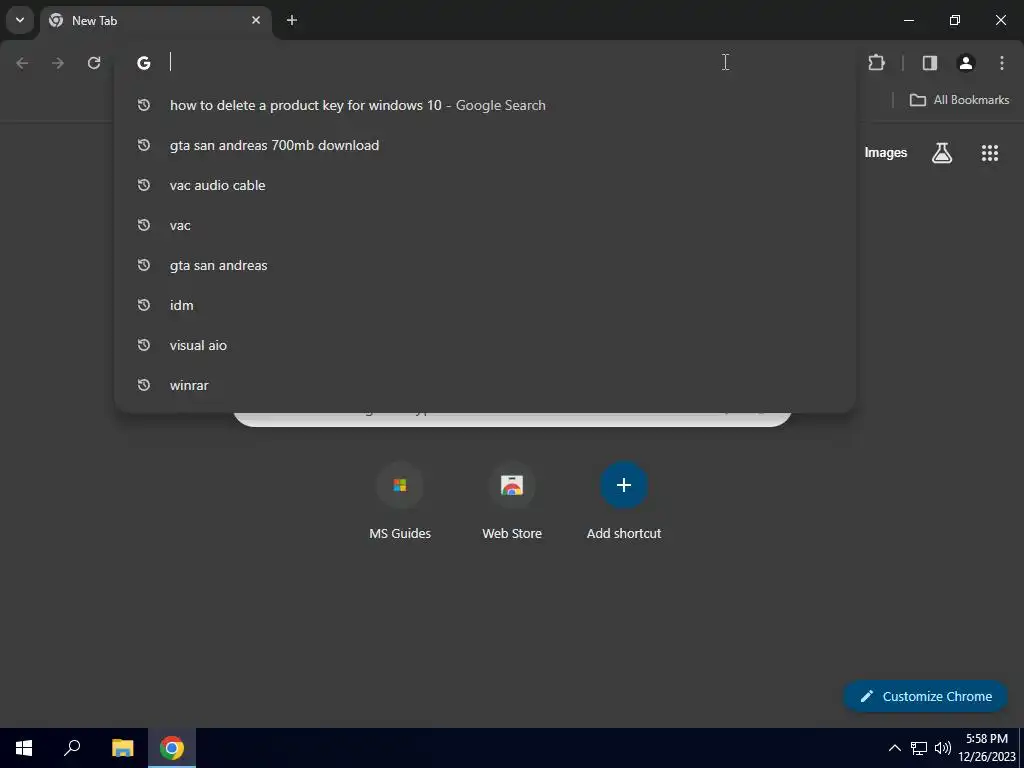Open the All Bookmarks folder
This screenshot has width=1024, height=768.
click(x=959, y=100)
